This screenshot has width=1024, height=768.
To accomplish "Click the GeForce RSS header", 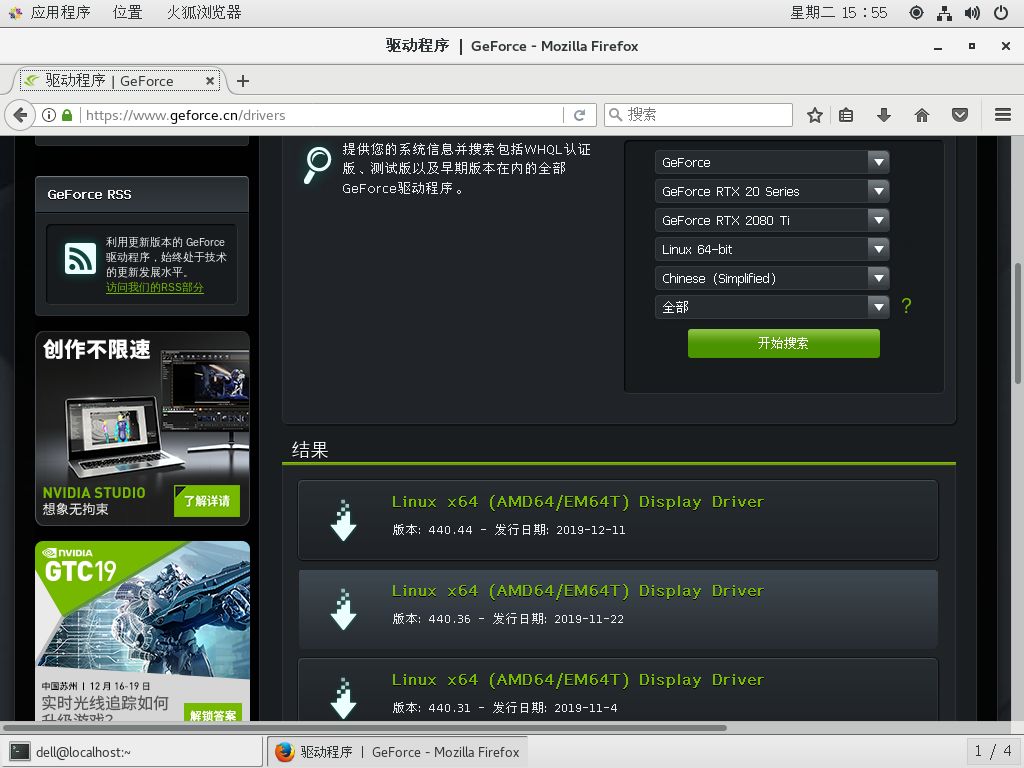I will (142, 195).
